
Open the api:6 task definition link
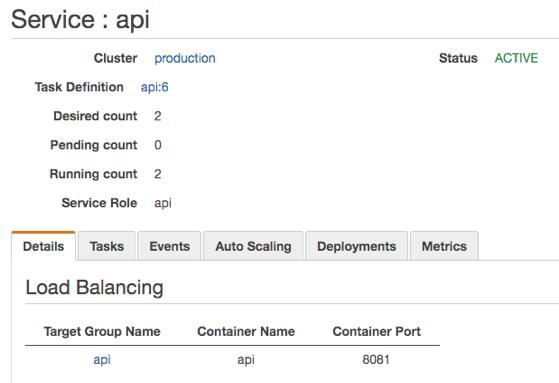(x=154, y=87)
